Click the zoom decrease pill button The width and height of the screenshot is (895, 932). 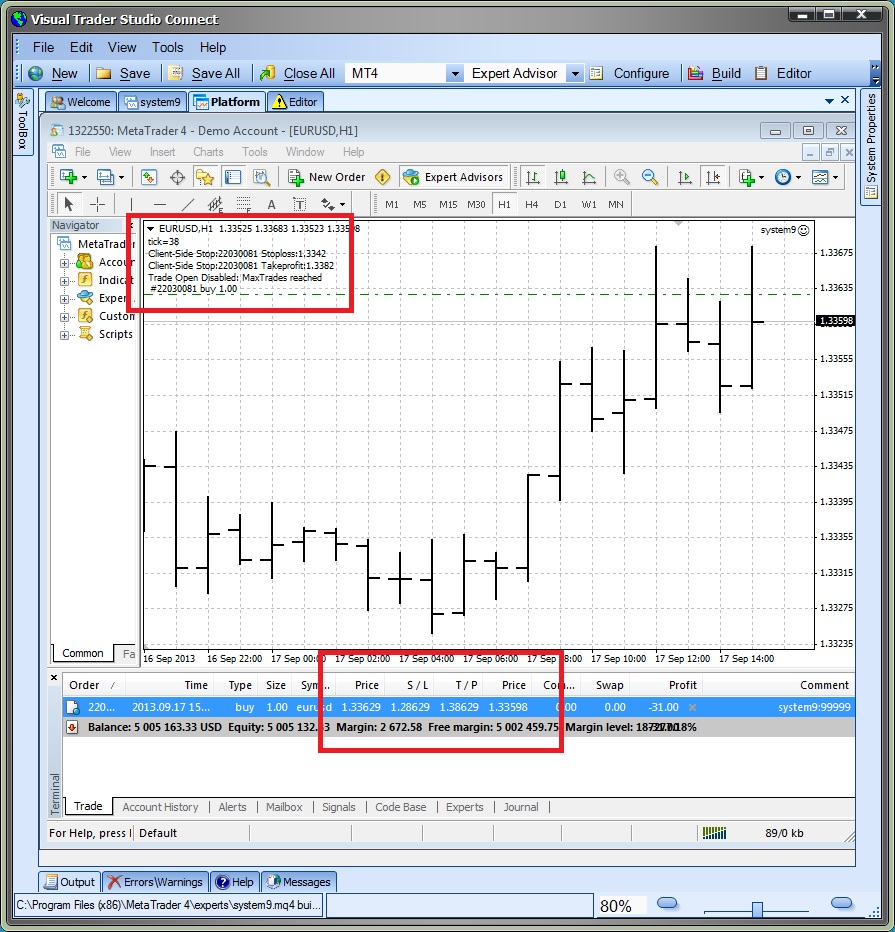point(667,903)
